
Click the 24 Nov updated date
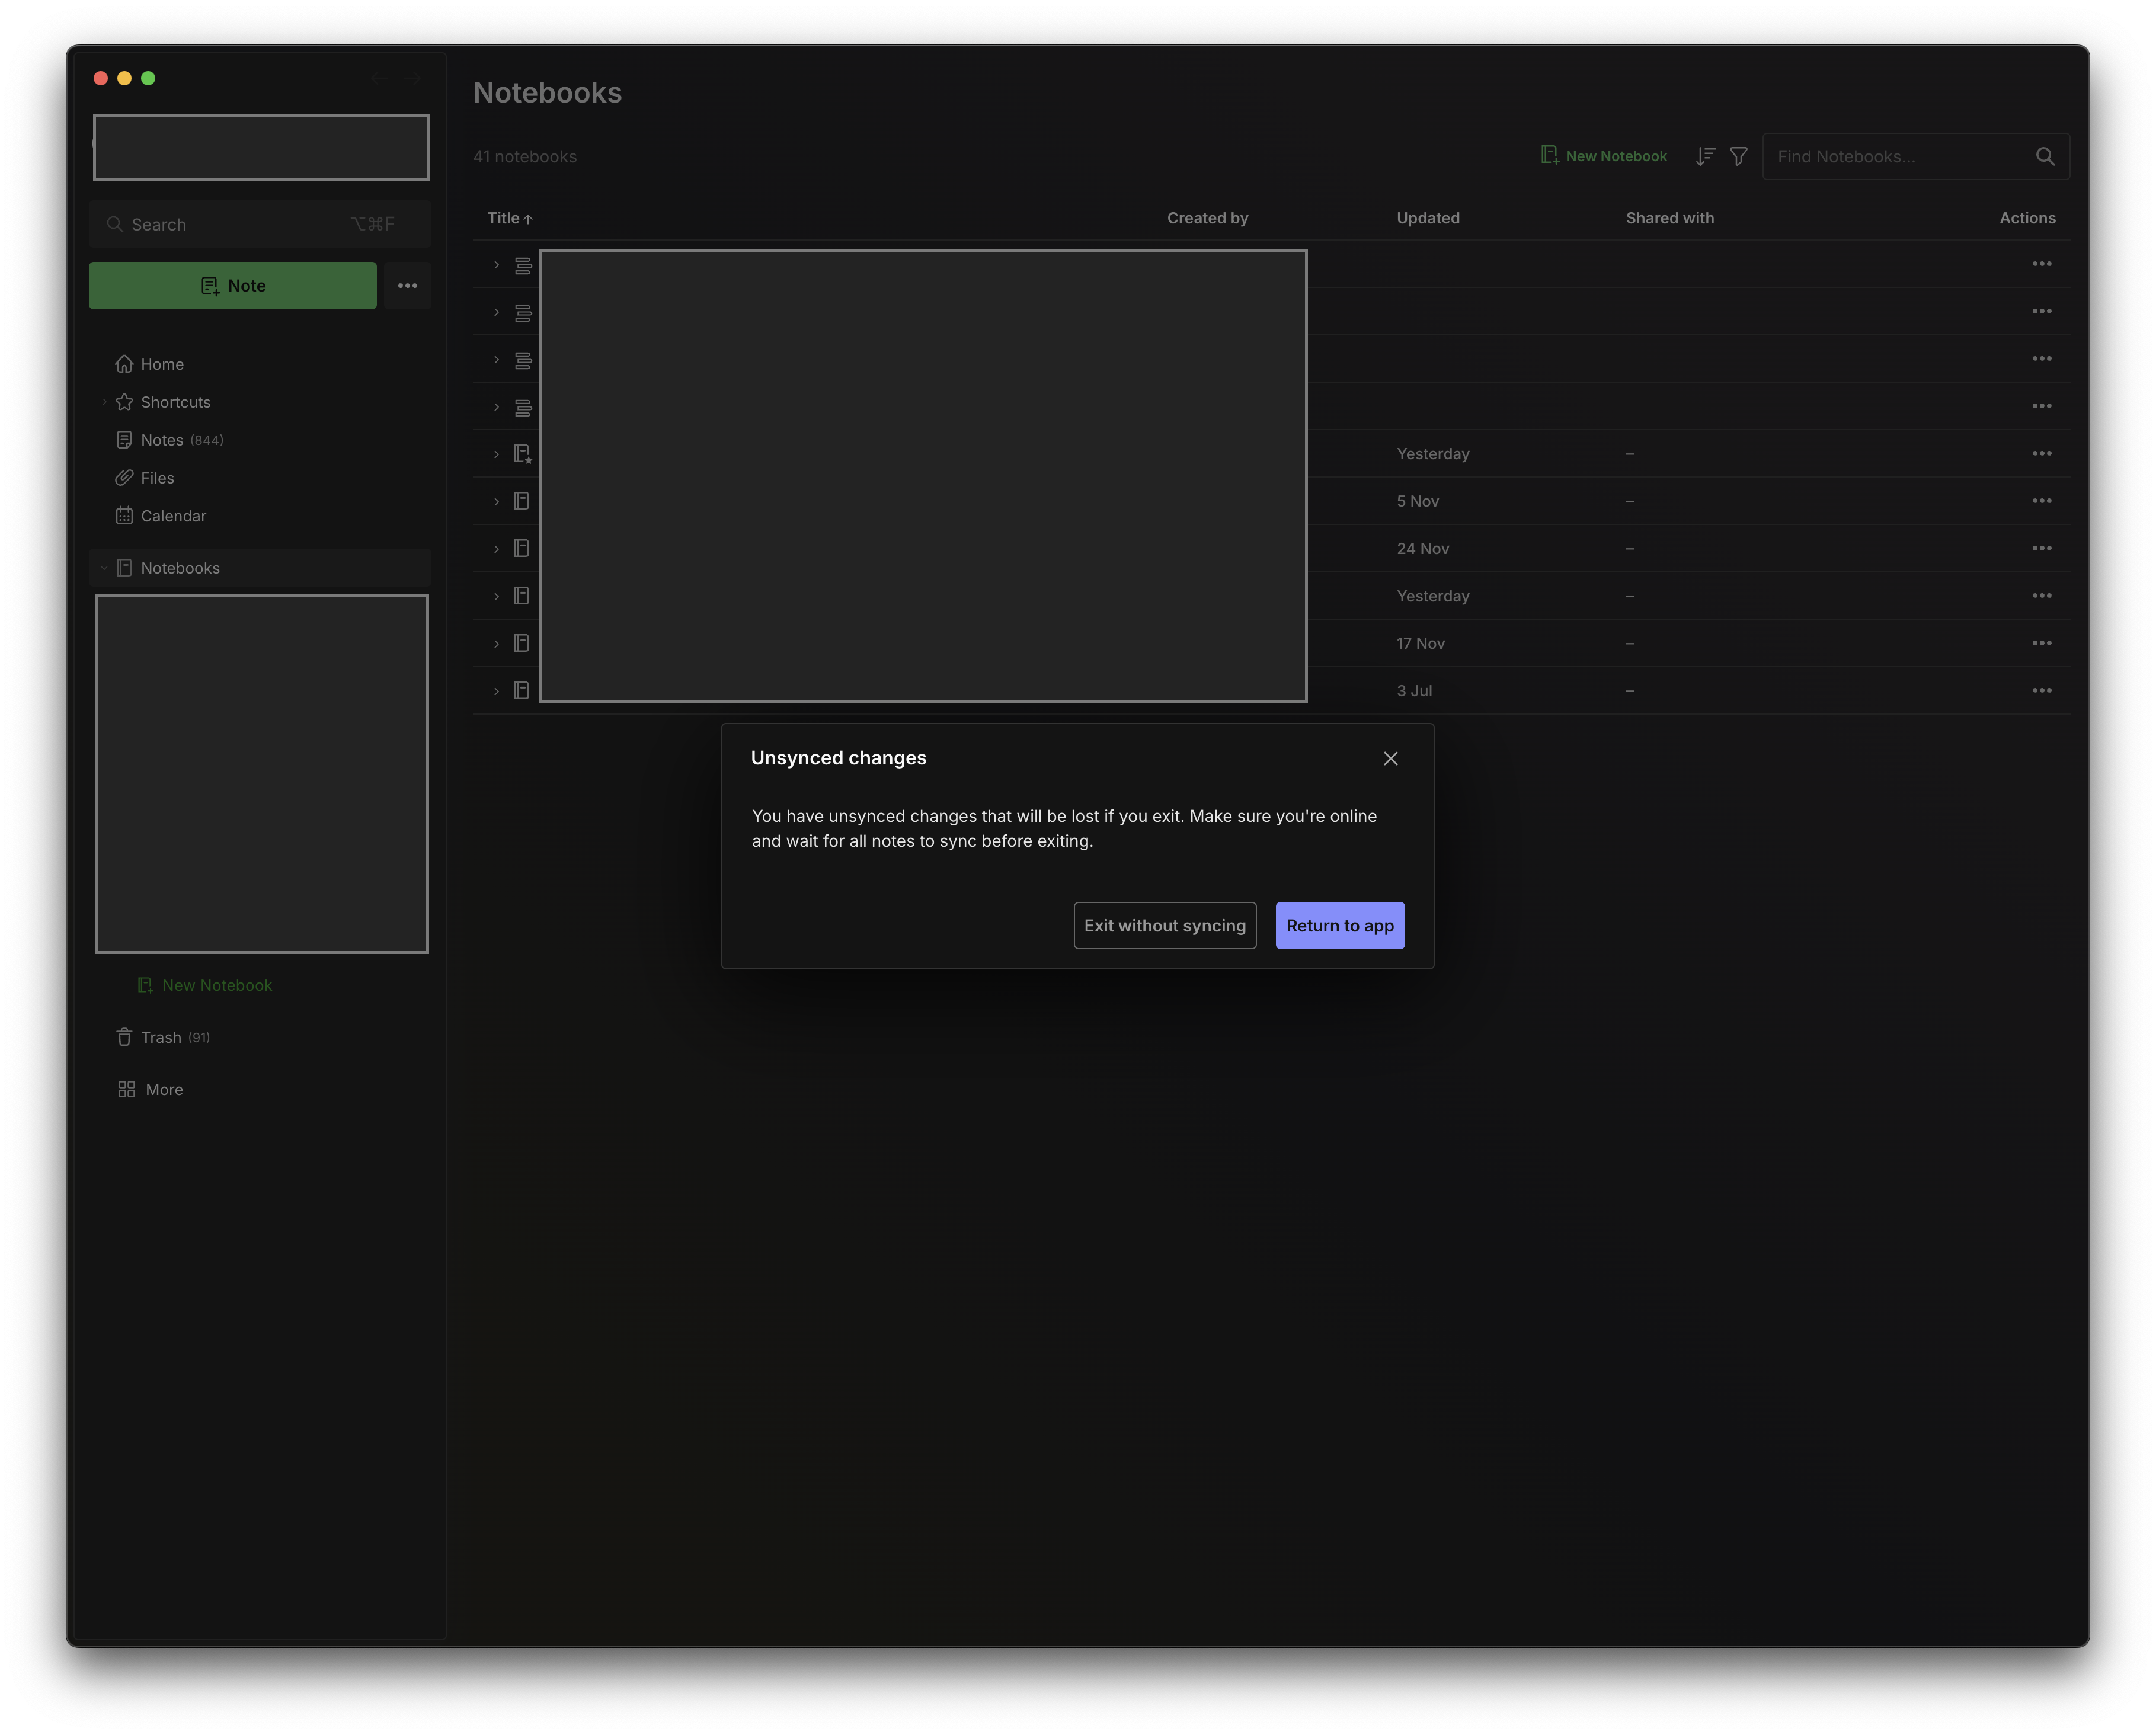pyautogui.click(x=1422, y=549)
